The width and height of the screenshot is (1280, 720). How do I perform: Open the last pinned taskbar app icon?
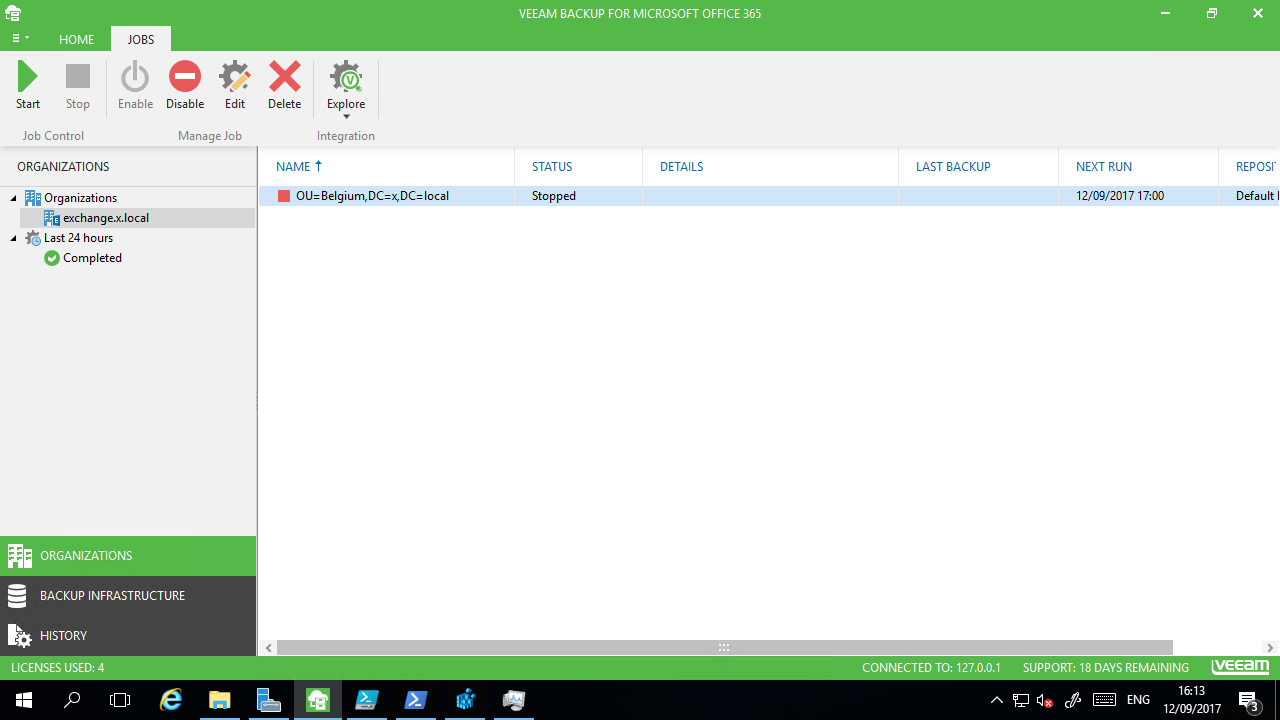[x=514, y=700]
